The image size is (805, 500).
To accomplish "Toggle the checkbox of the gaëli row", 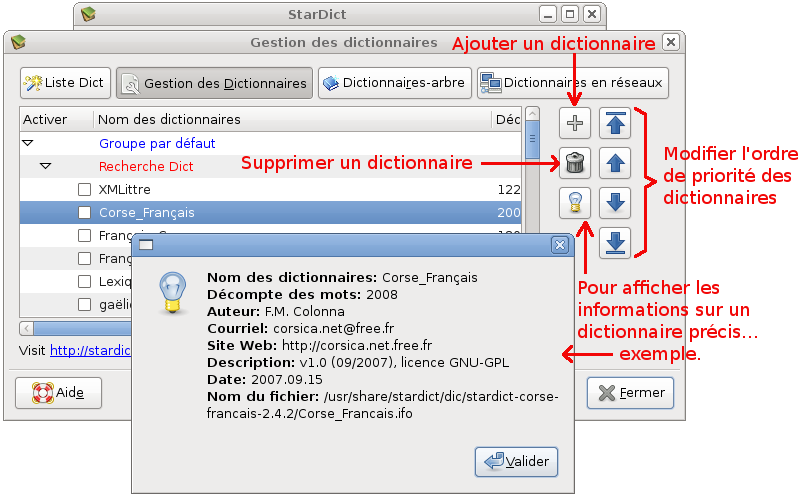I will 84,304.
